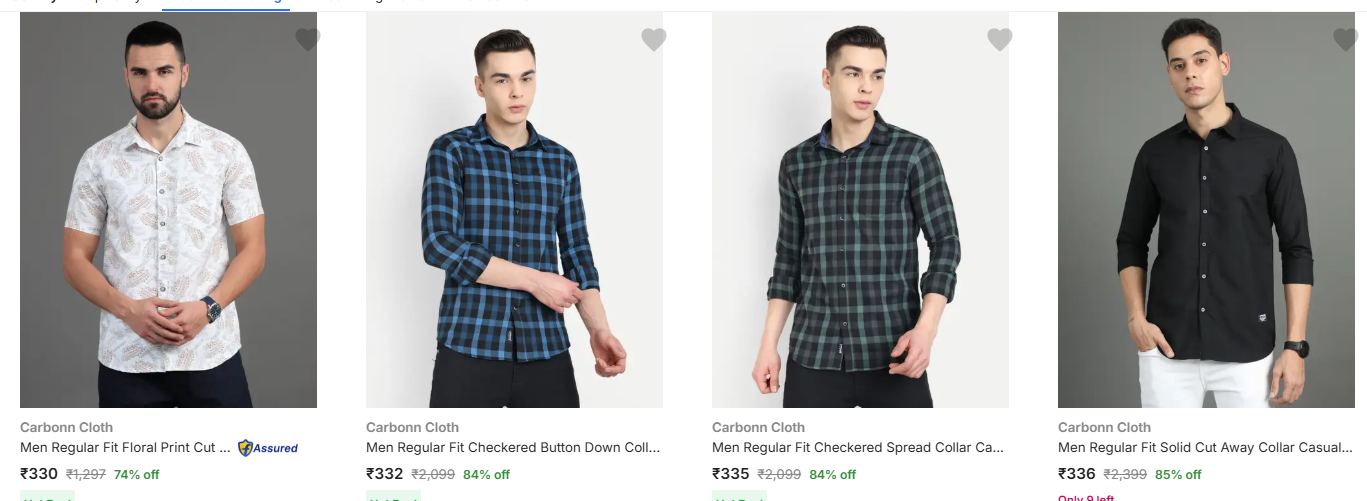The height and width of the screenshot is (501, 1367).
Task: Click the 85% off discount label
Action: pyautogui.click(x=1178, y=475)
